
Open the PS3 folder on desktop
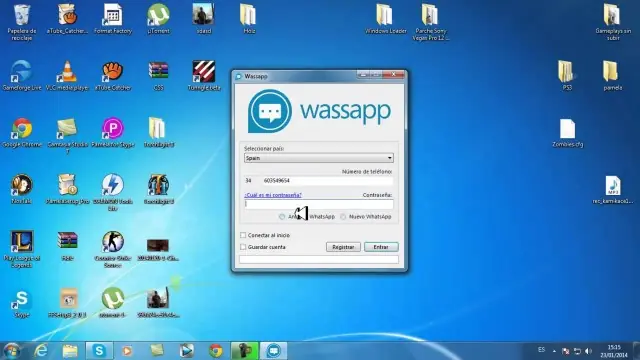[567, 75]
